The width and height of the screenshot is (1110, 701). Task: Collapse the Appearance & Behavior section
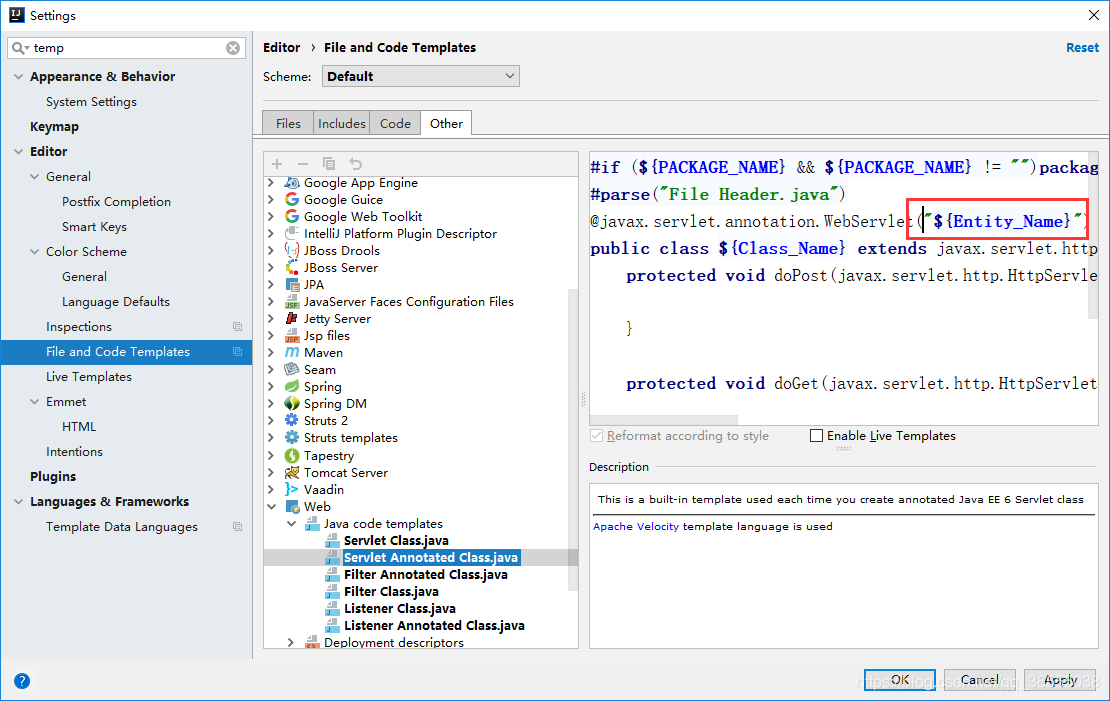(18, 76)
